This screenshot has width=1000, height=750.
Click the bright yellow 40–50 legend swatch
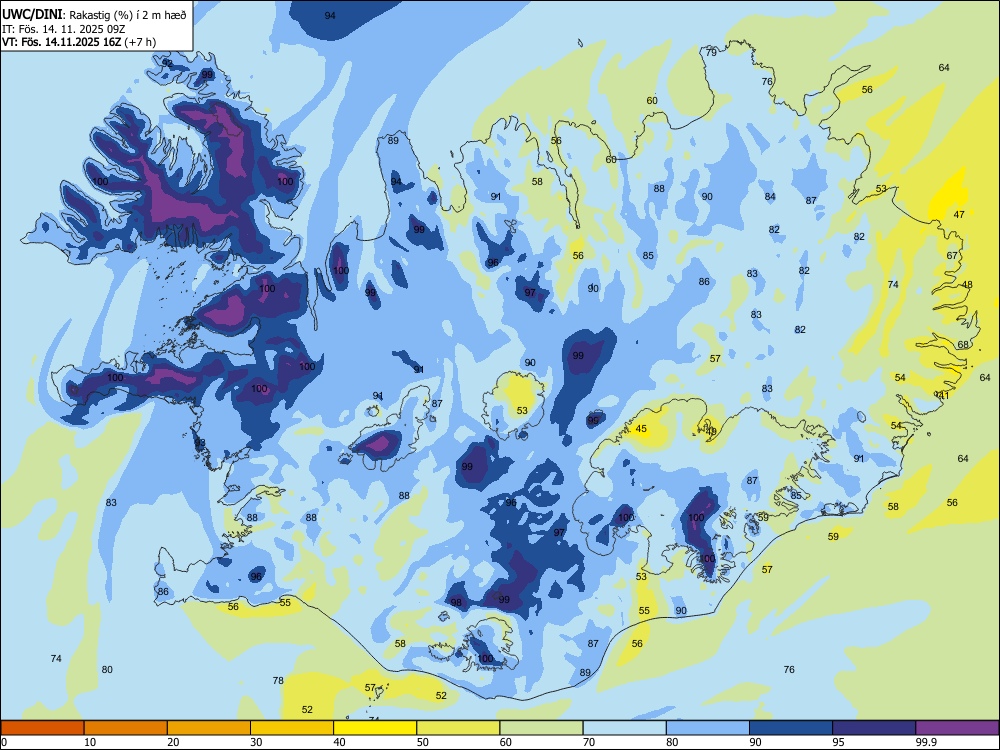[x=375, y=728]
